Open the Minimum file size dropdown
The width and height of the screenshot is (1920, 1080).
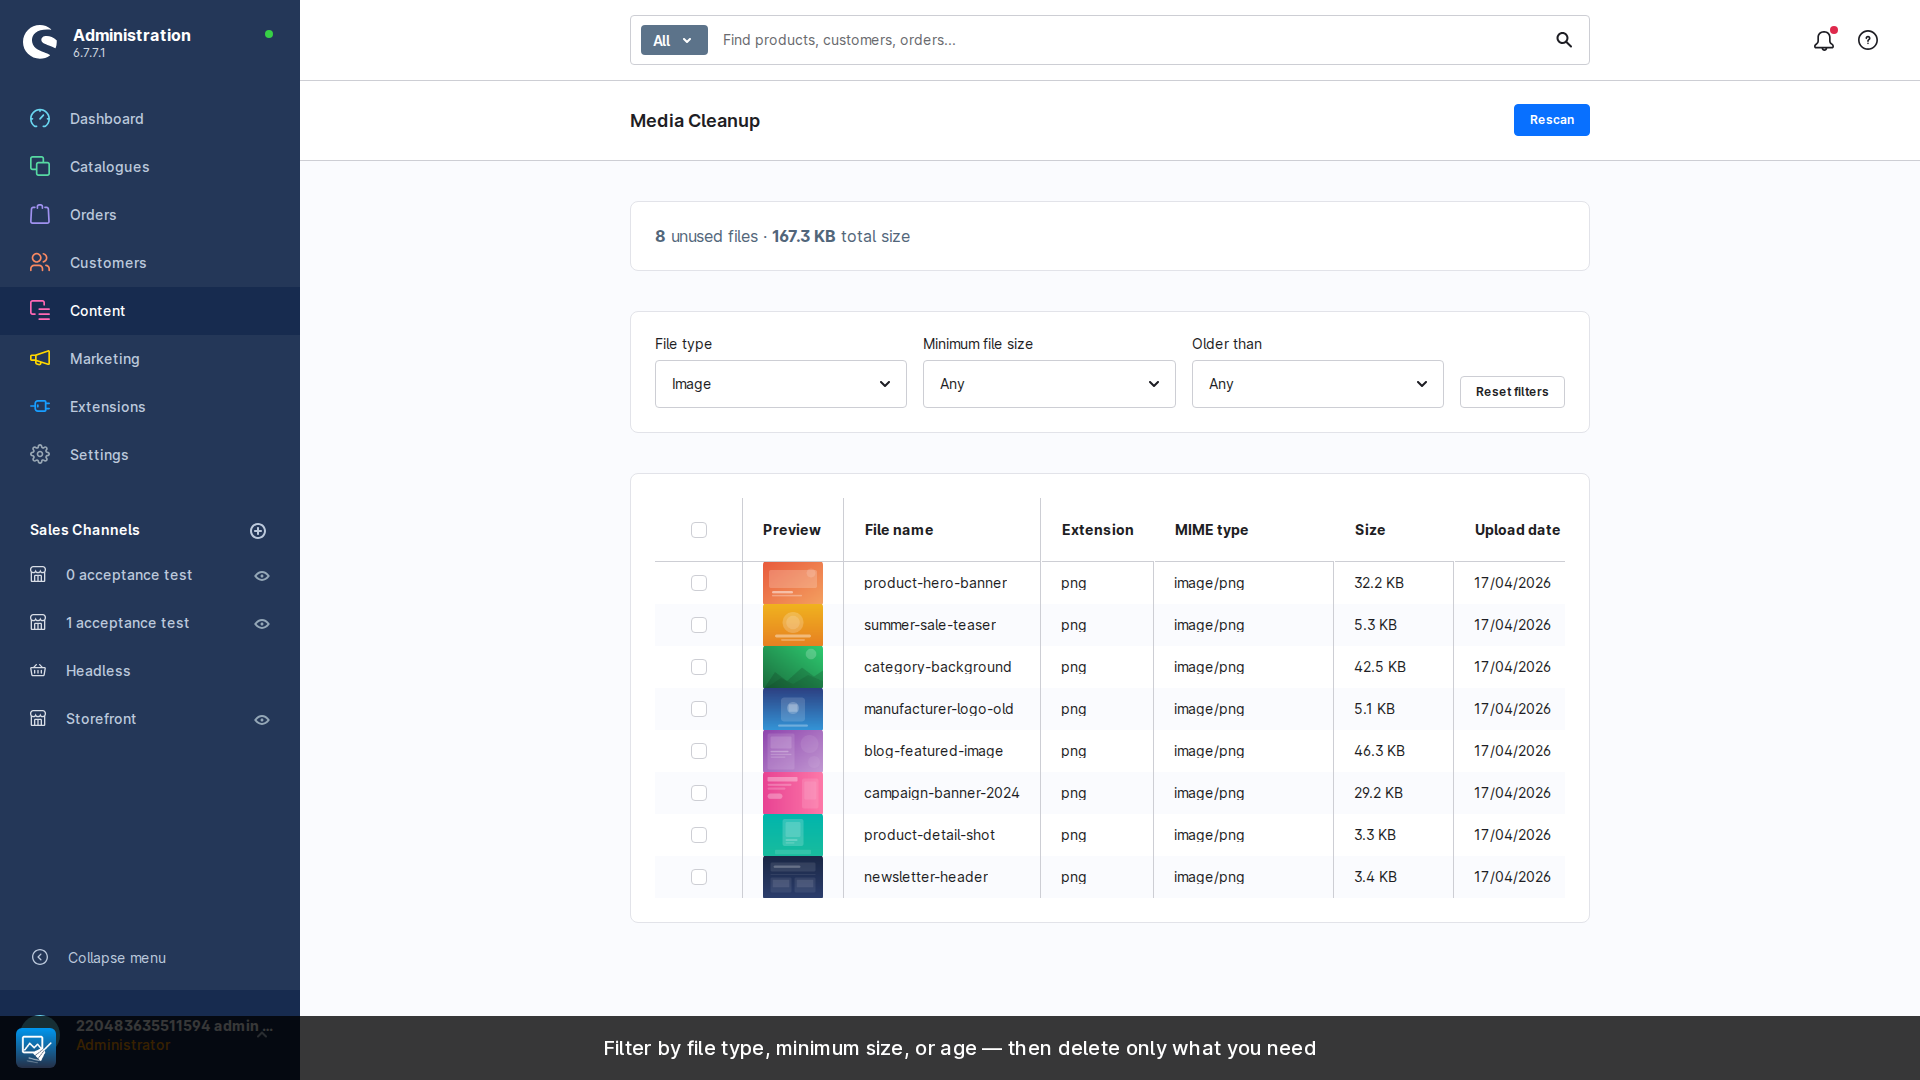click(x=1048, y=384)
